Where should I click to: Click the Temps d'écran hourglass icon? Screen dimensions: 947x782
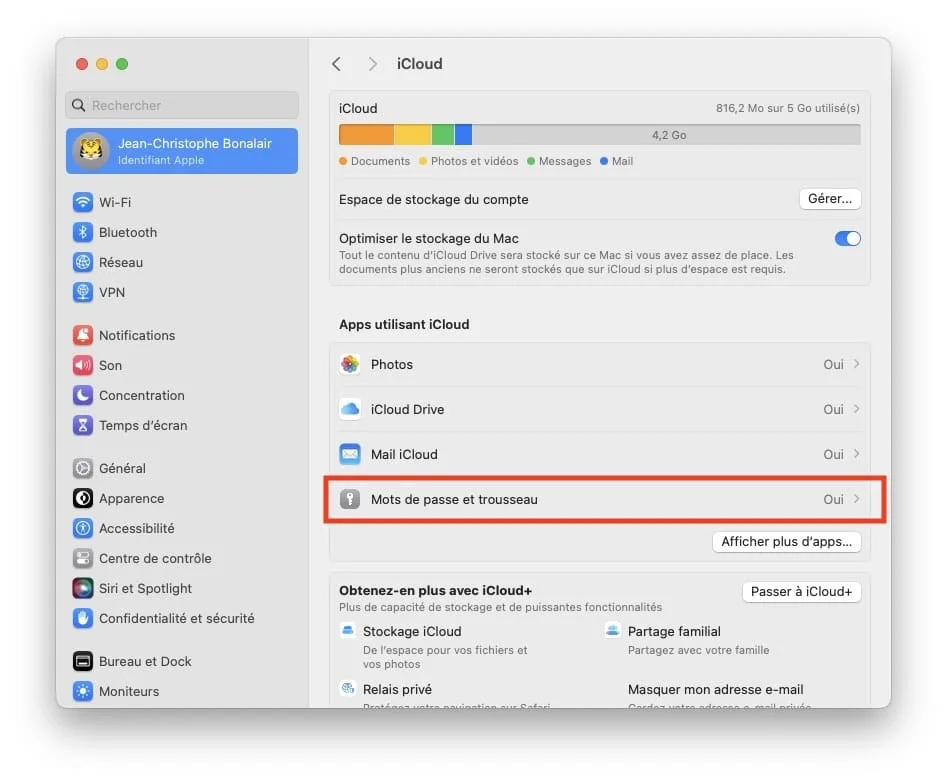coord(83,425)
